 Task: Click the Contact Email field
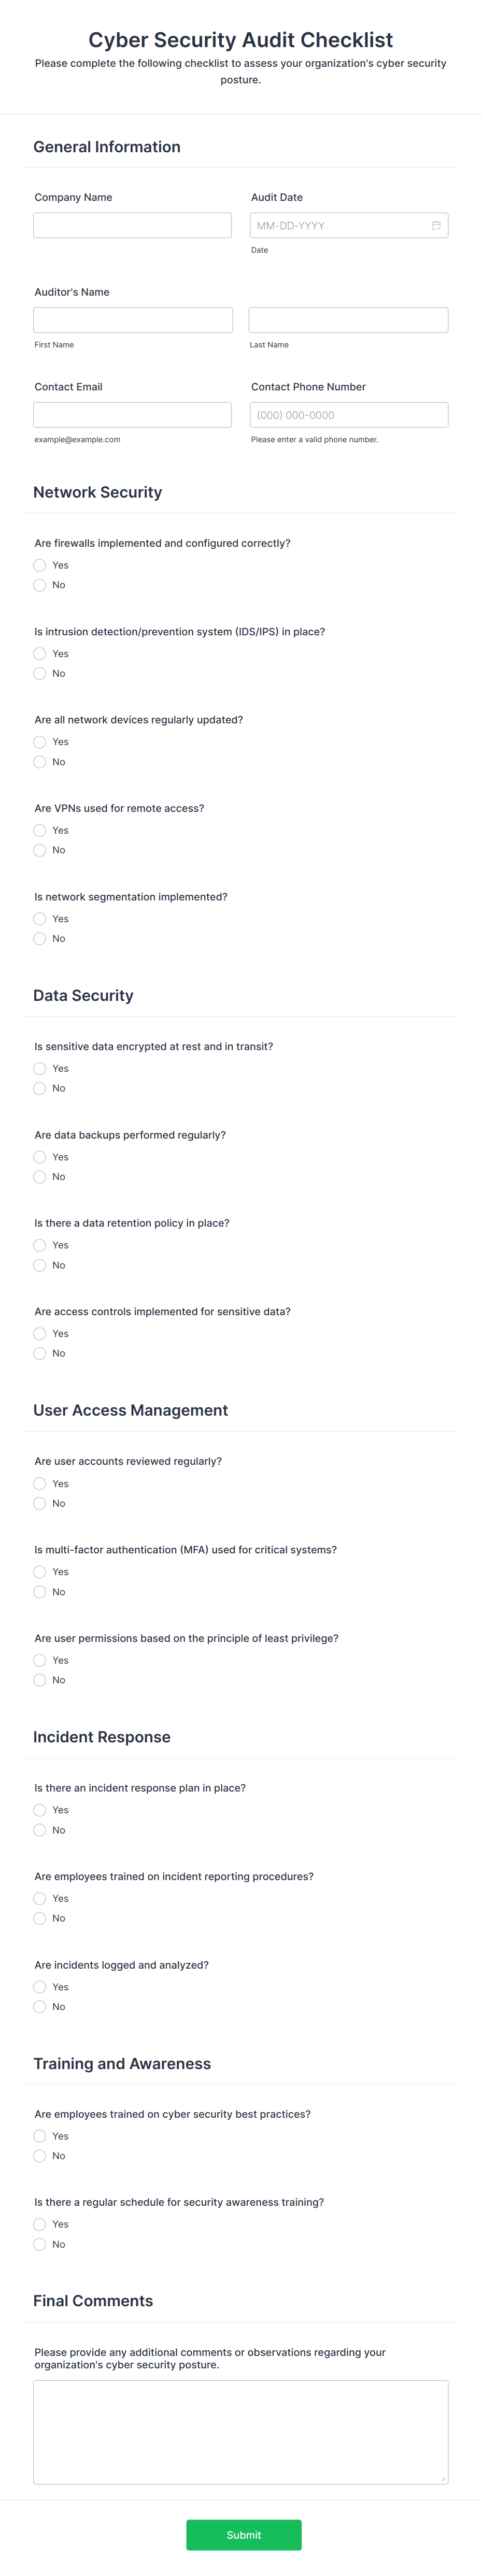coord(132,414)
